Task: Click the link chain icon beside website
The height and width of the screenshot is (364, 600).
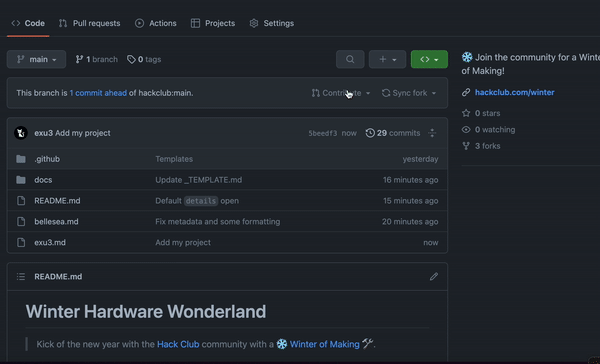Action: [466, 92]
